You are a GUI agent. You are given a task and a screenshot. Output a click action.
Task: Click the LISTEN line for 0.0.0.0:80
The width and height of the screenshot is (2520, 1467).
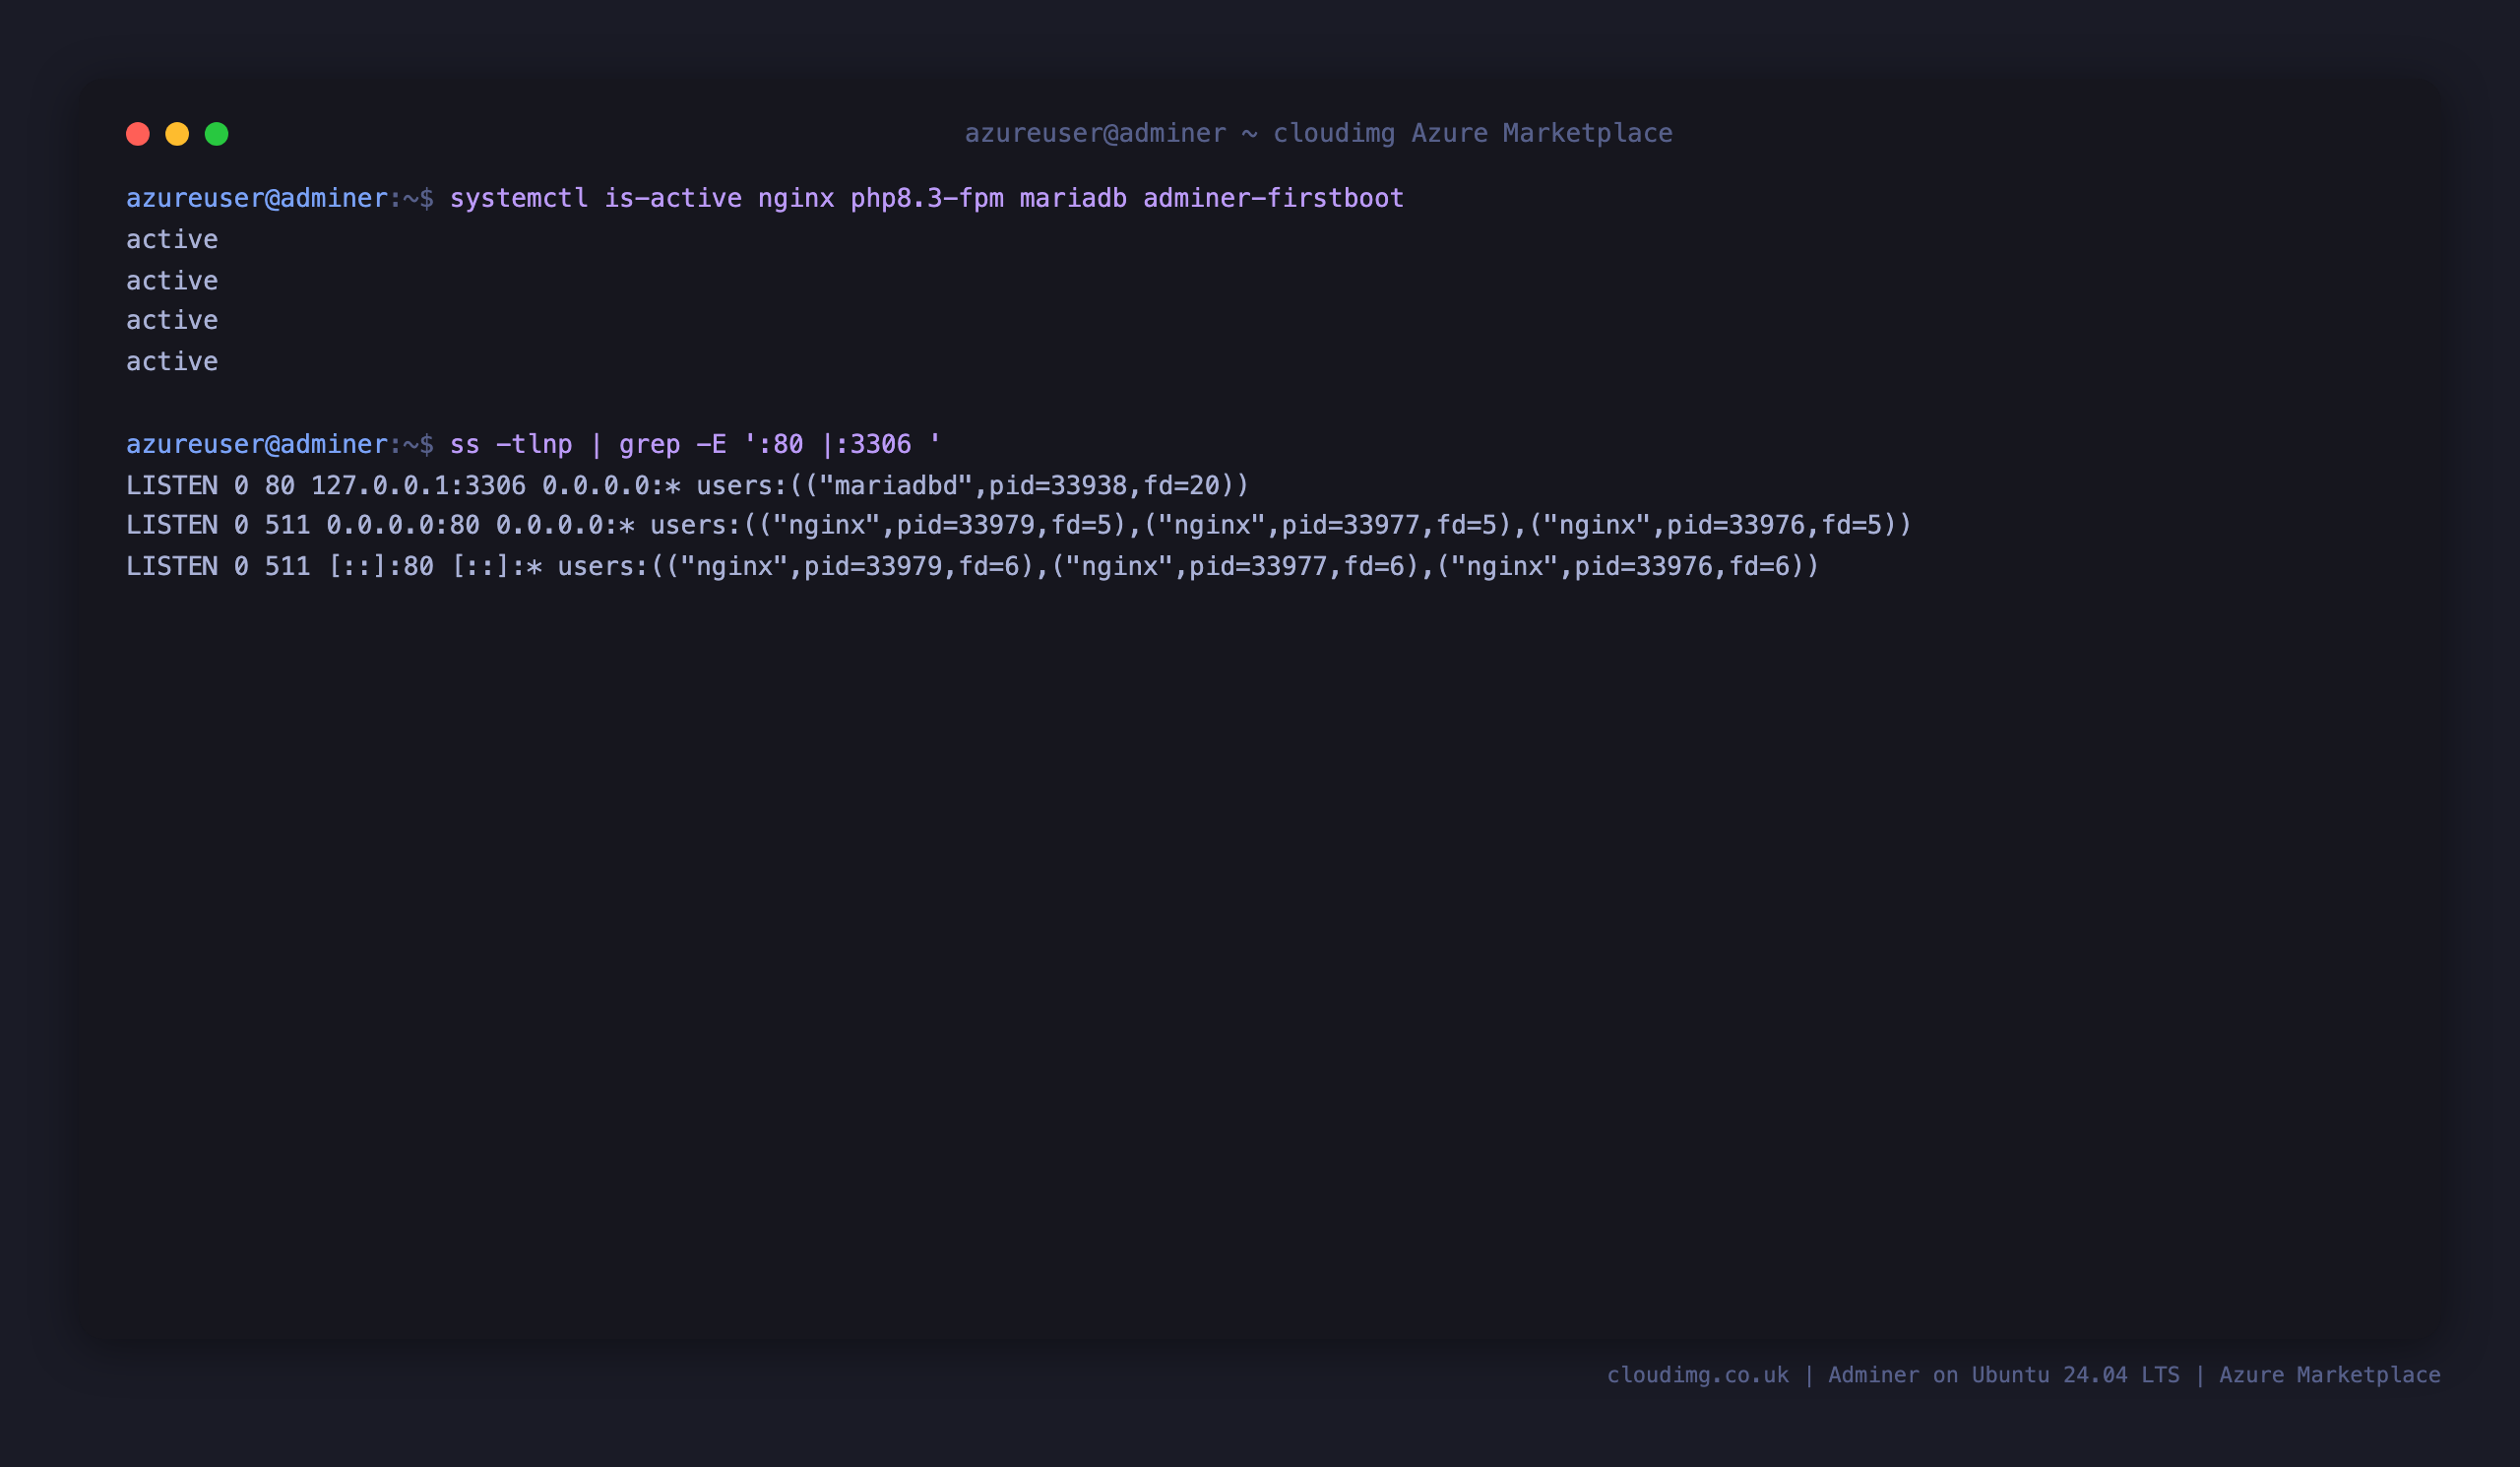coord(1018,525)
